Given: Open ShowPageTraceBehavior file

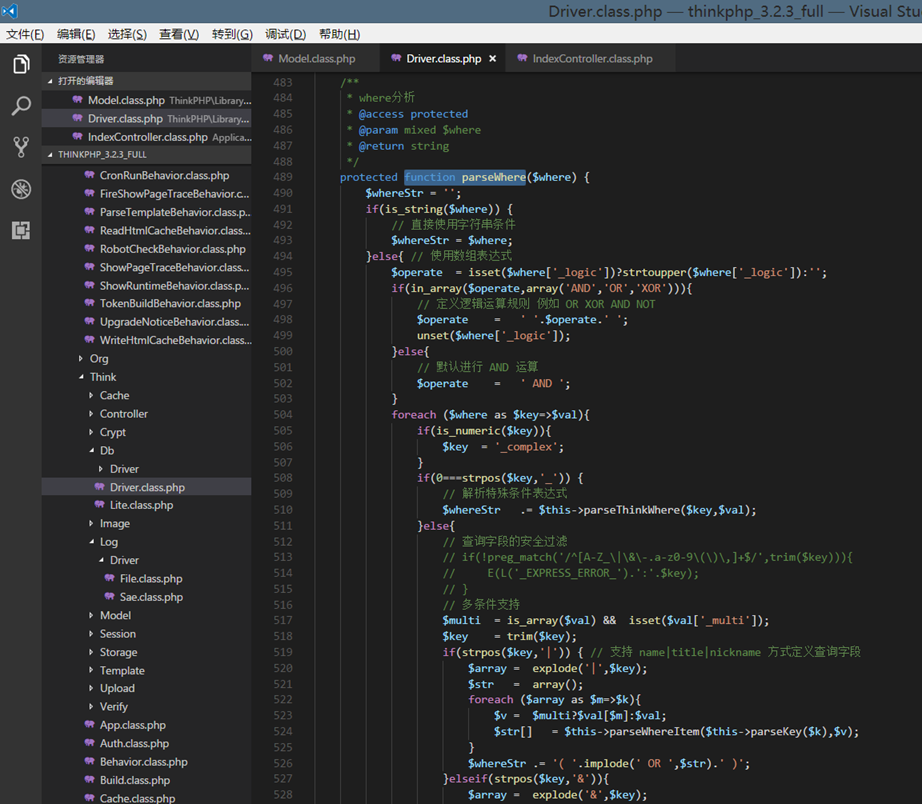Looking at the screenshot, I should point(146,267).
